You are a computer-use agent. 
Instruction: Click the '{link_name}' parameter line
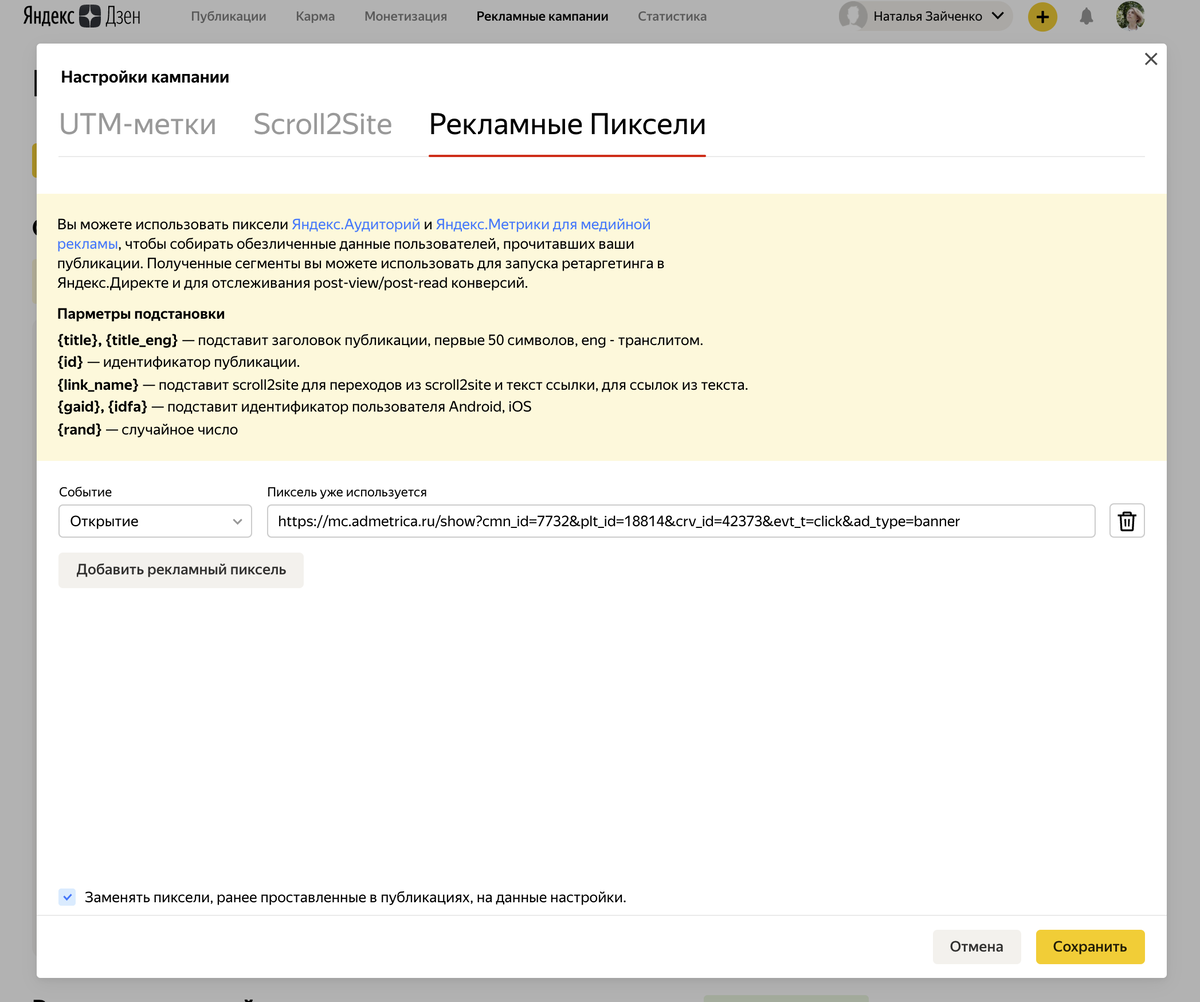tap(403, 385)
